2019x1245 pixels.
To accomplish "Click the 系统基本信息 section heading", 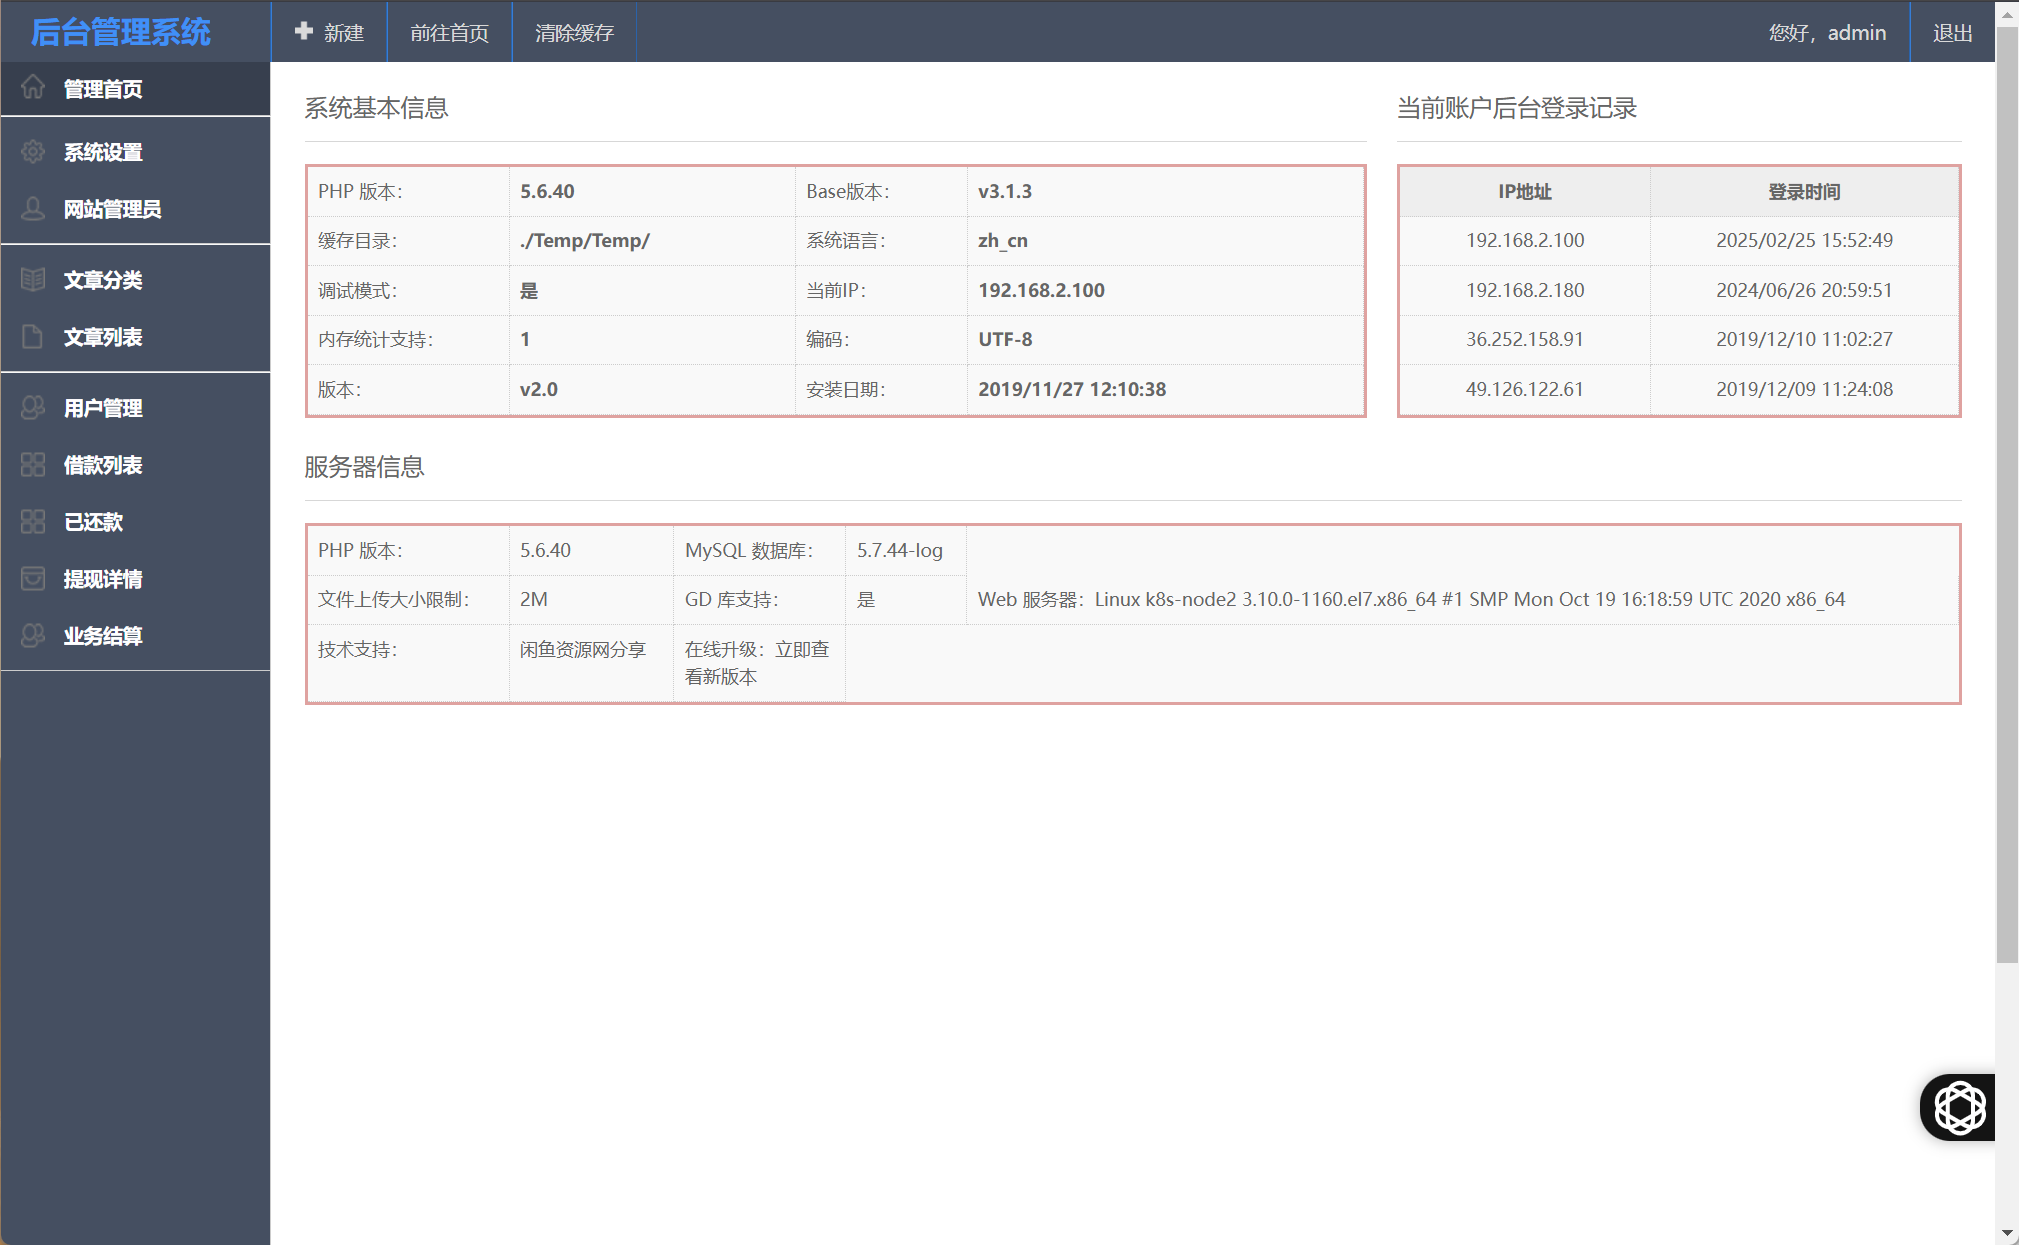I will click(376, 108).
